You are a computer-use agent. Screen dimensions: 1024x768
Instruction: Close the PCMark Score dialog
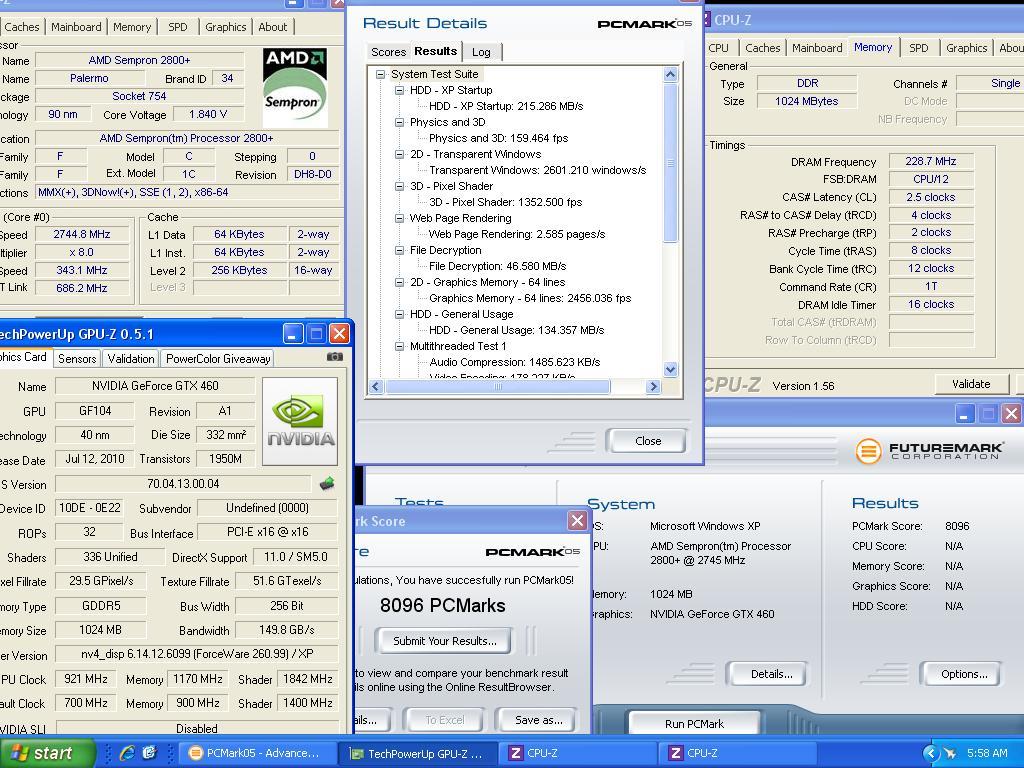point(577,520)
